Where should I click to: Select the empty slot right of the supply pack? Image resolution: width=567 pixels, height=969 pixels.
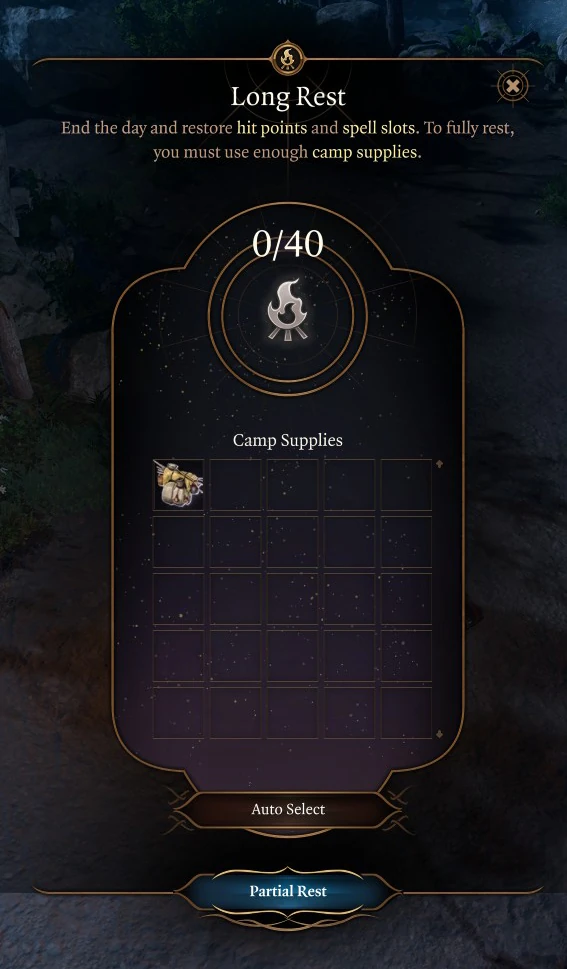click(236, 484)
